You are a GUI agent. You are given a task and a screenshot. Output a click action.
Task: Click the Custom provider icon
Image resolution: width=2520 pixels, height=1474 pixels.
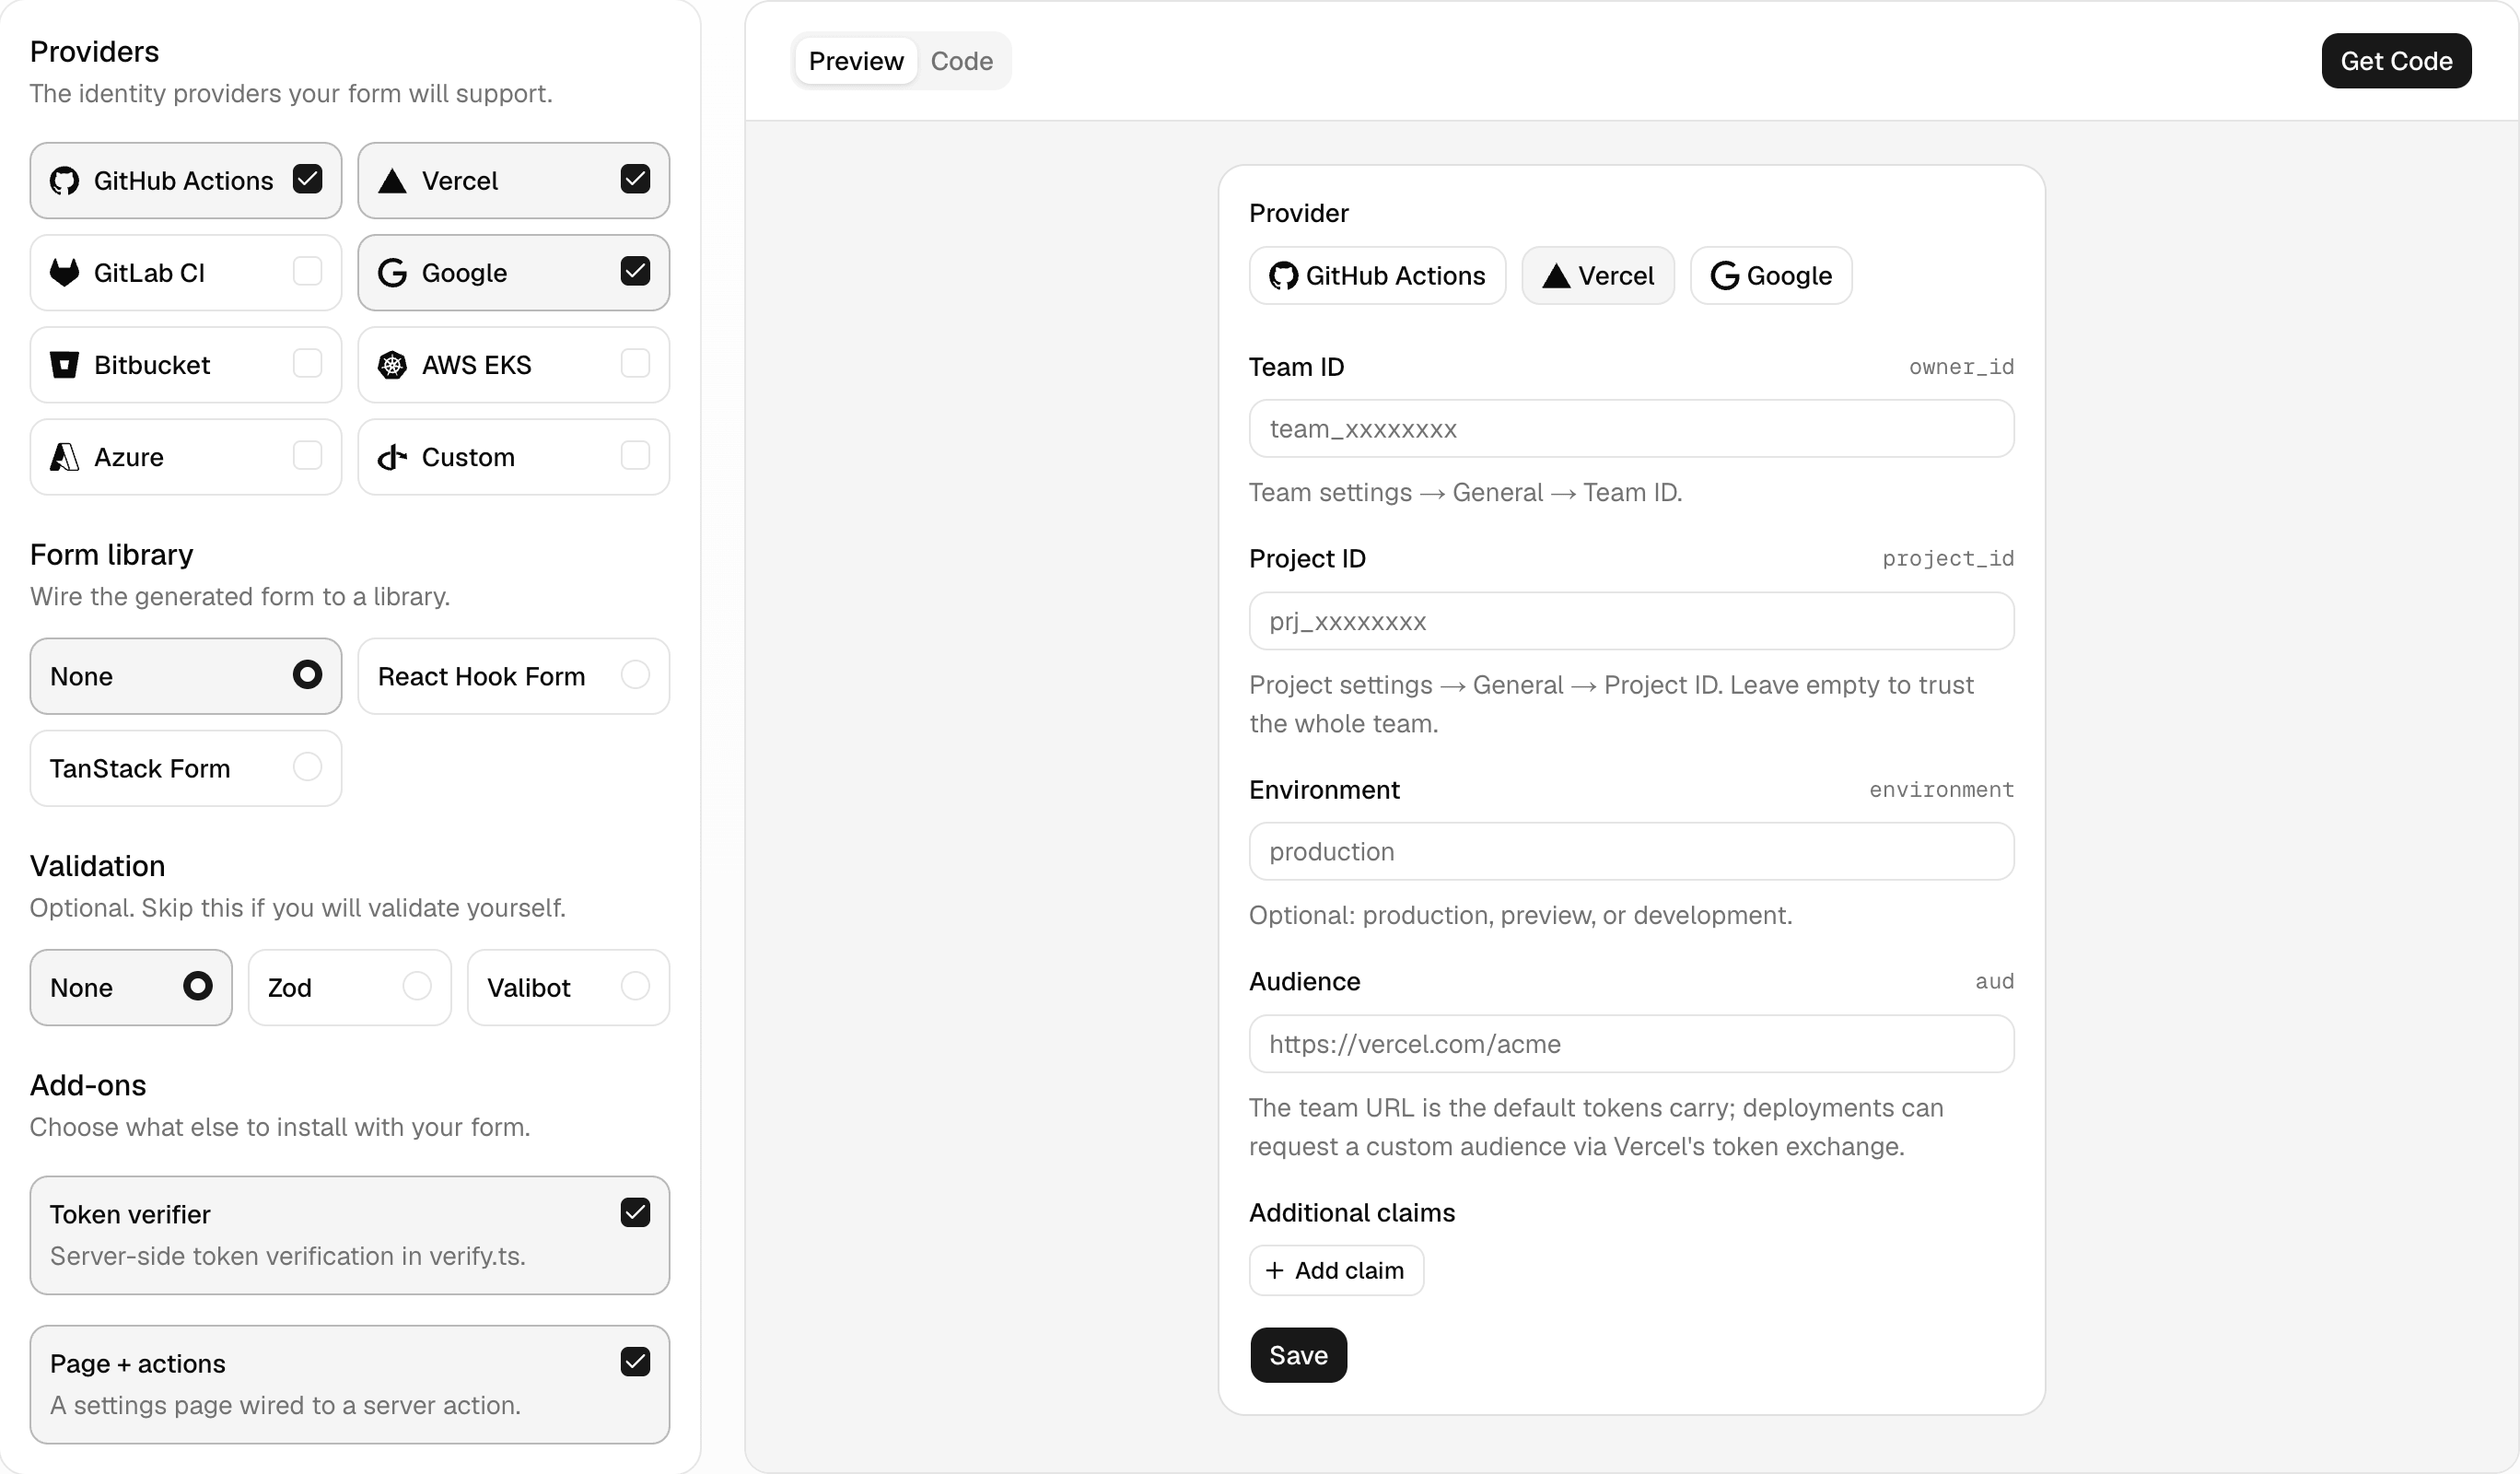tap(392, 457)
